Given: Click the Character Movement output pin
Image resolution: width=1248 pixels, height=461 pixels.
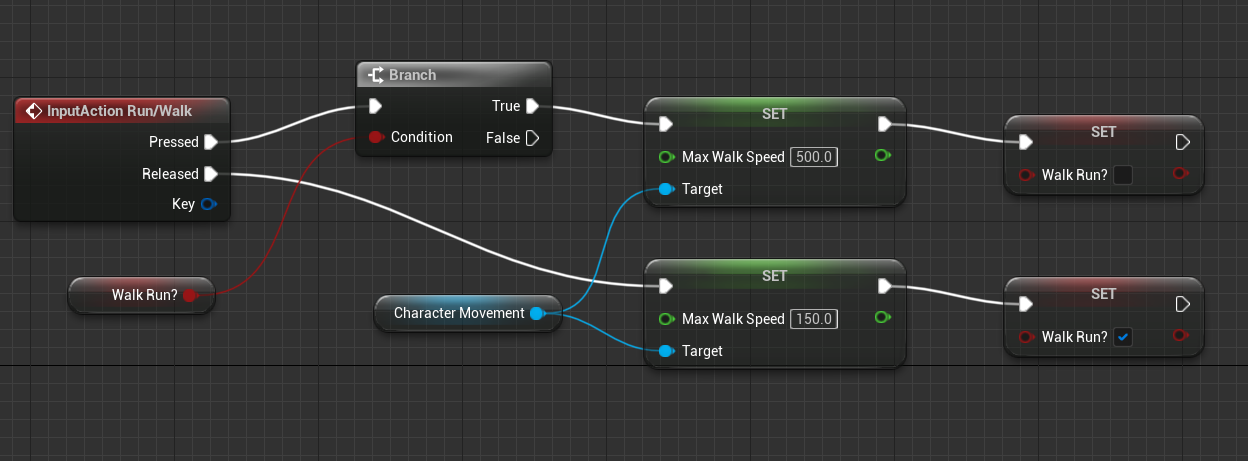Looking at the screenshot, I should click(x=537, y=313).
